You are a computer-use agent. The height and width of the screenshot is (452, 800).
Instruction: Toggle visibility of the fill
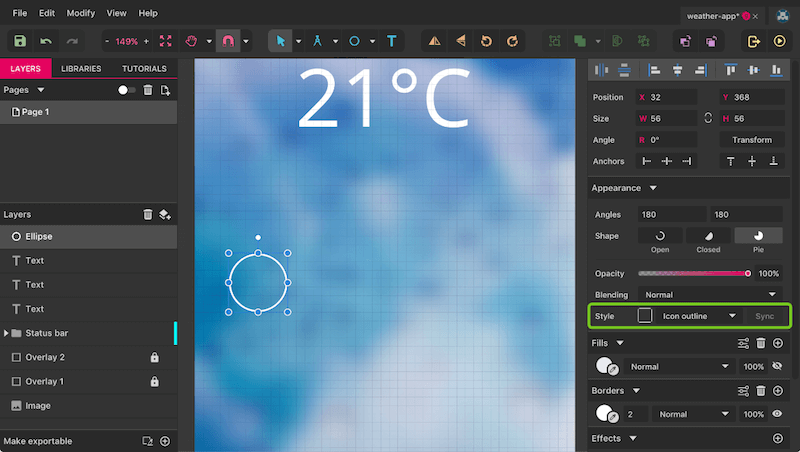pyautogui.click(x=777, y=367)
